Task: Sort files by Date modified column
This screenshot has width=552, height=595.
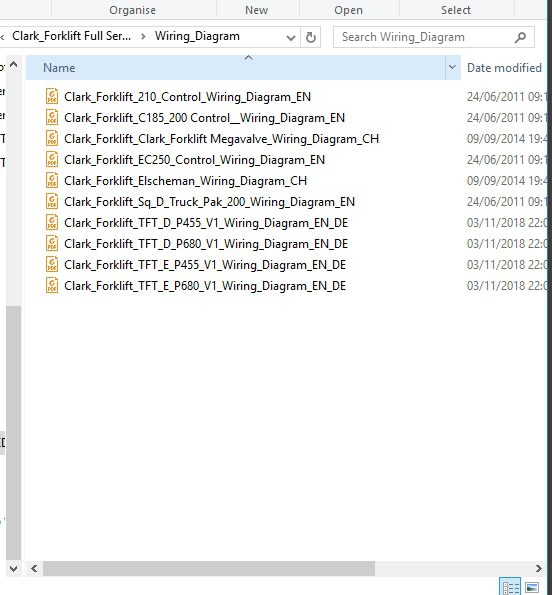Action: pos(504,68)
